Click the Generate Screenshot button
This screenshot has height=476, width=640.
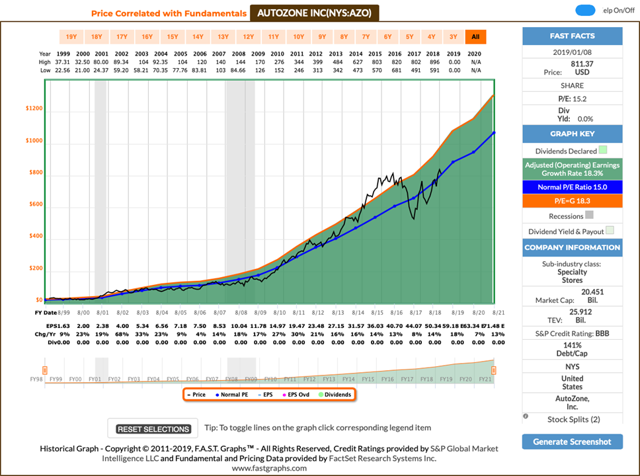(572, 442)
